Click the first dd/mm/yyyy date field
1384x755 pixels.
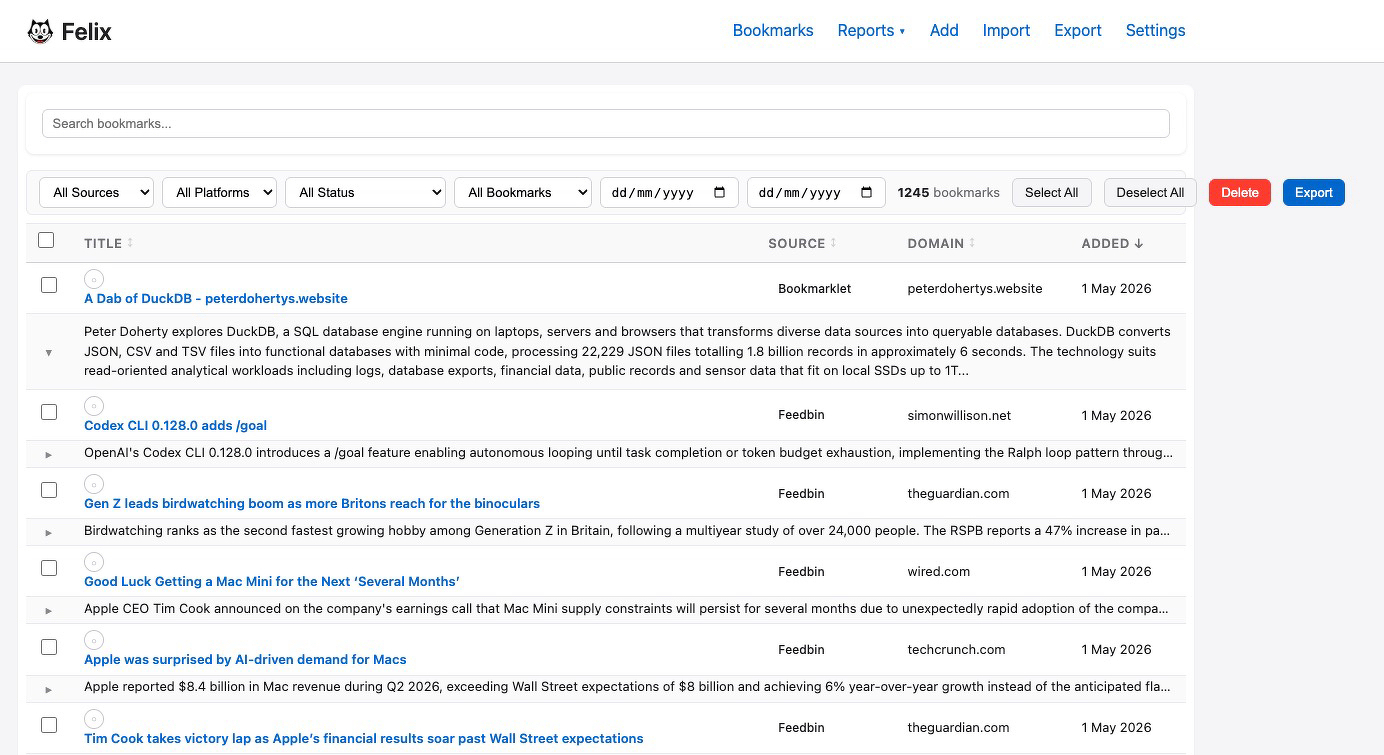pos(669,192)
